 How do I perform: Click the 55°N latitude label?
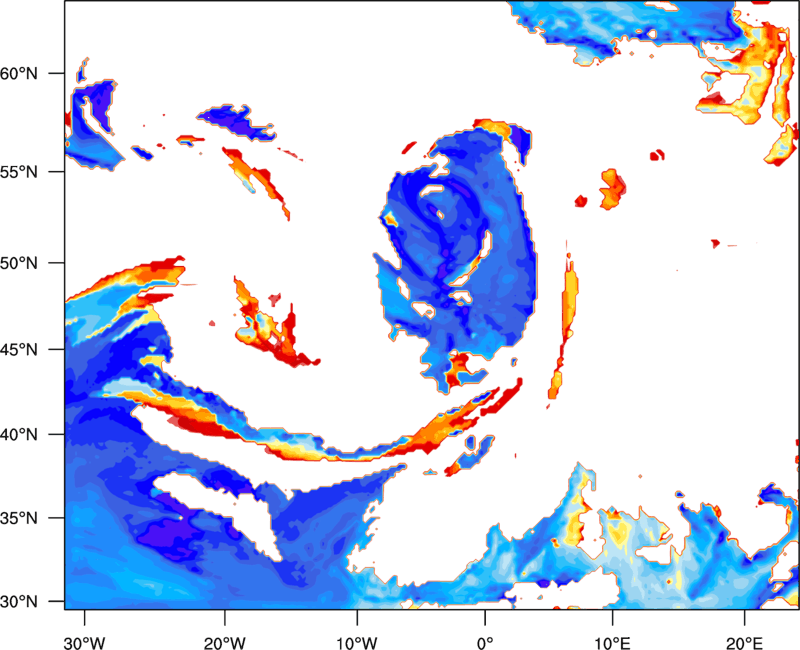(19, 172)
